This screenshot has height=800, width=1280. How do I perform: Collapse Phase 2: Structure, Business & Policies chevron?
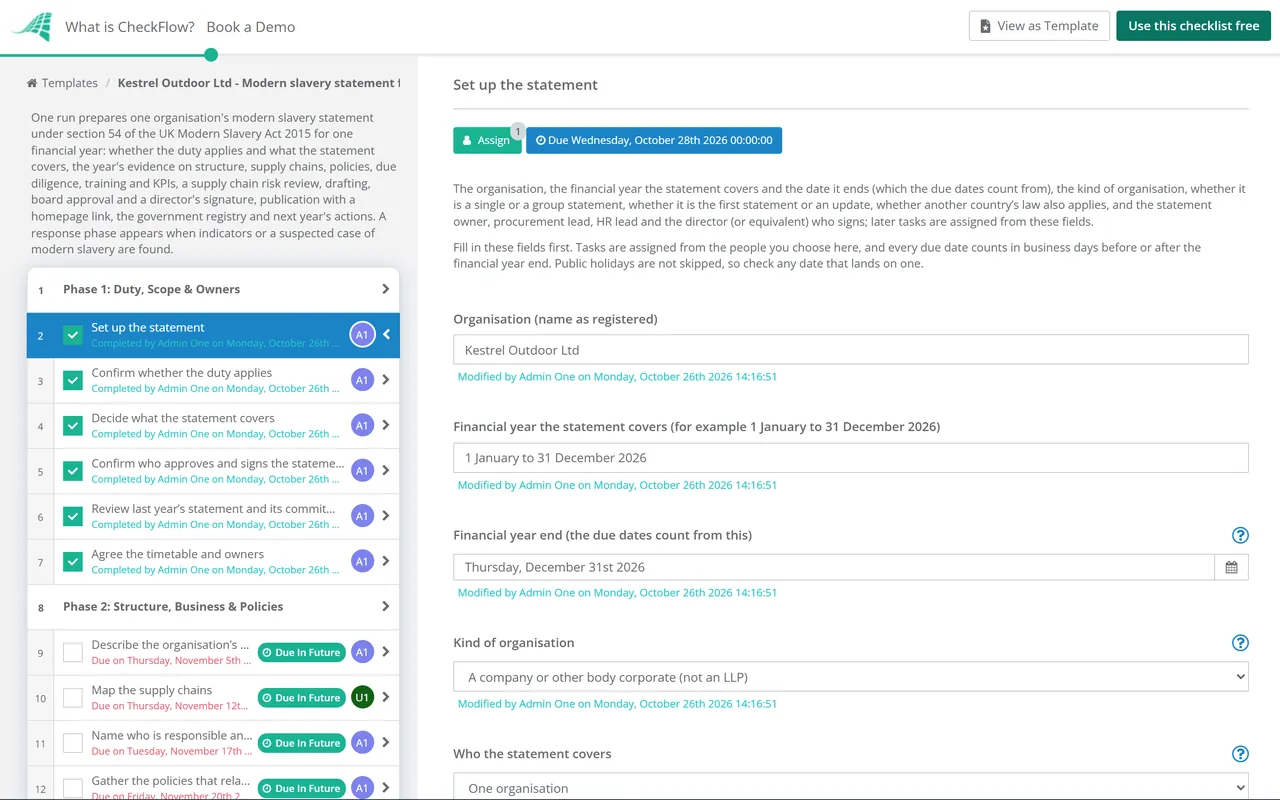tap(386, 606)
